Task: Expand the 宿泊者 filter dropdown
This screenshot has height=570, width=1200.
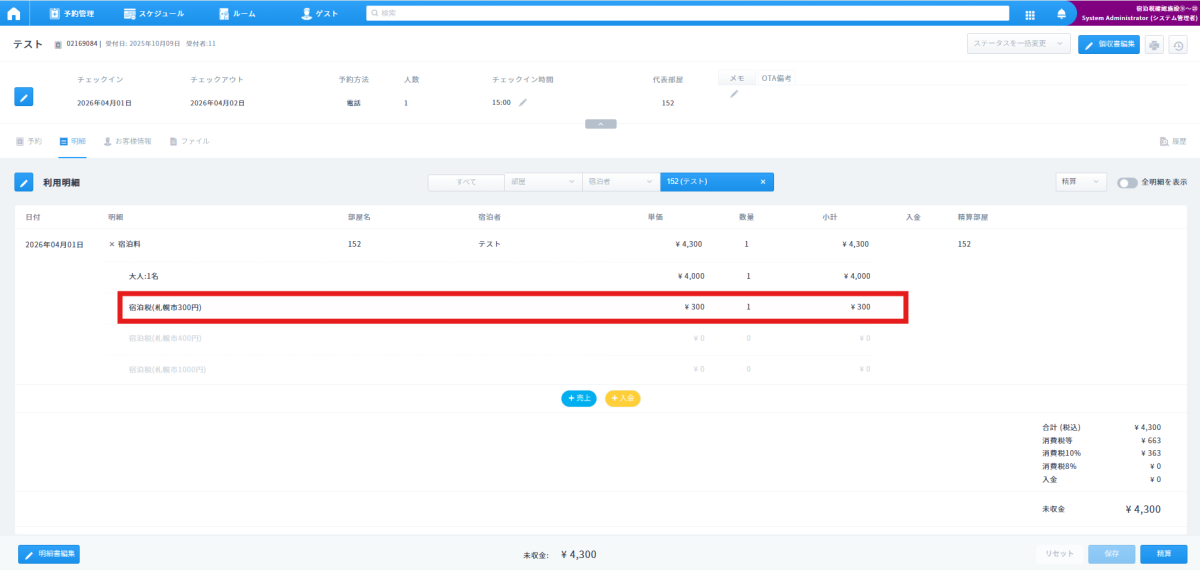Action: pyautogui.click(x=620, y=182)
